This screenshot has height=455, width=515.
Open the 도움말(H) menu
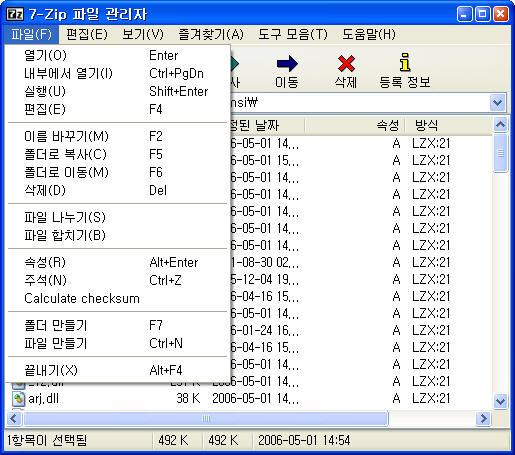coord(369,34)
